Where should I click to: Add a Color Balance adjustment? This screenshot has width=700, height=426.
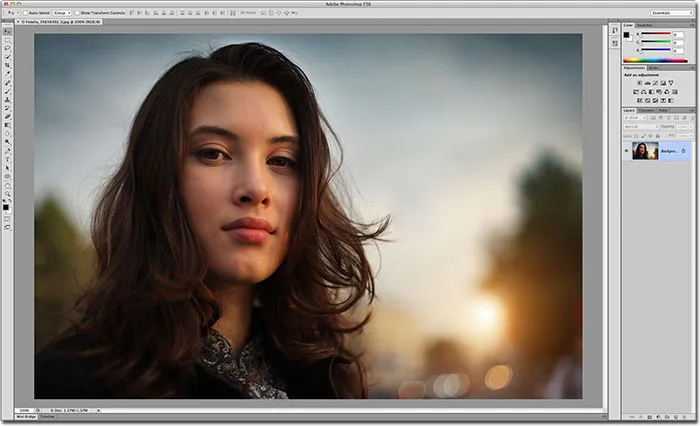[644, 92]
